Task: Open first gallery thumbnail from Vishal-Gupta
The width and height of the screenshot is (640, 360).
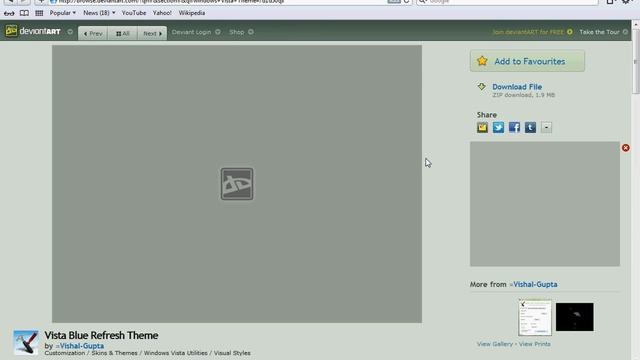Action: [535, 317]
